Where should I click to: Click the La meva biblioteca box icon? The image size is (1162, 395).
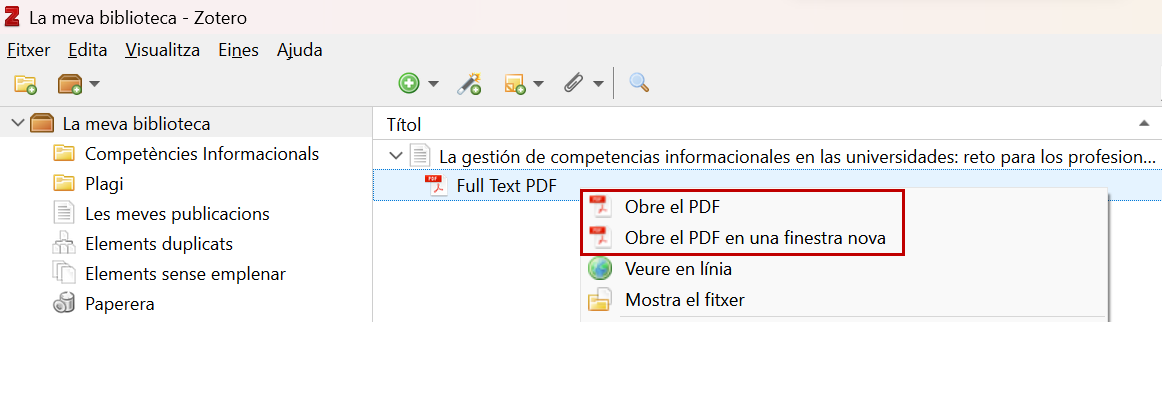(x=42, y=123)
